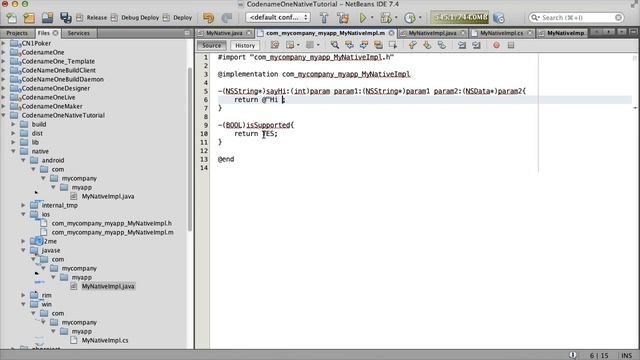
Task: Click the Shift Line Right icon
Action: [476, 45]
